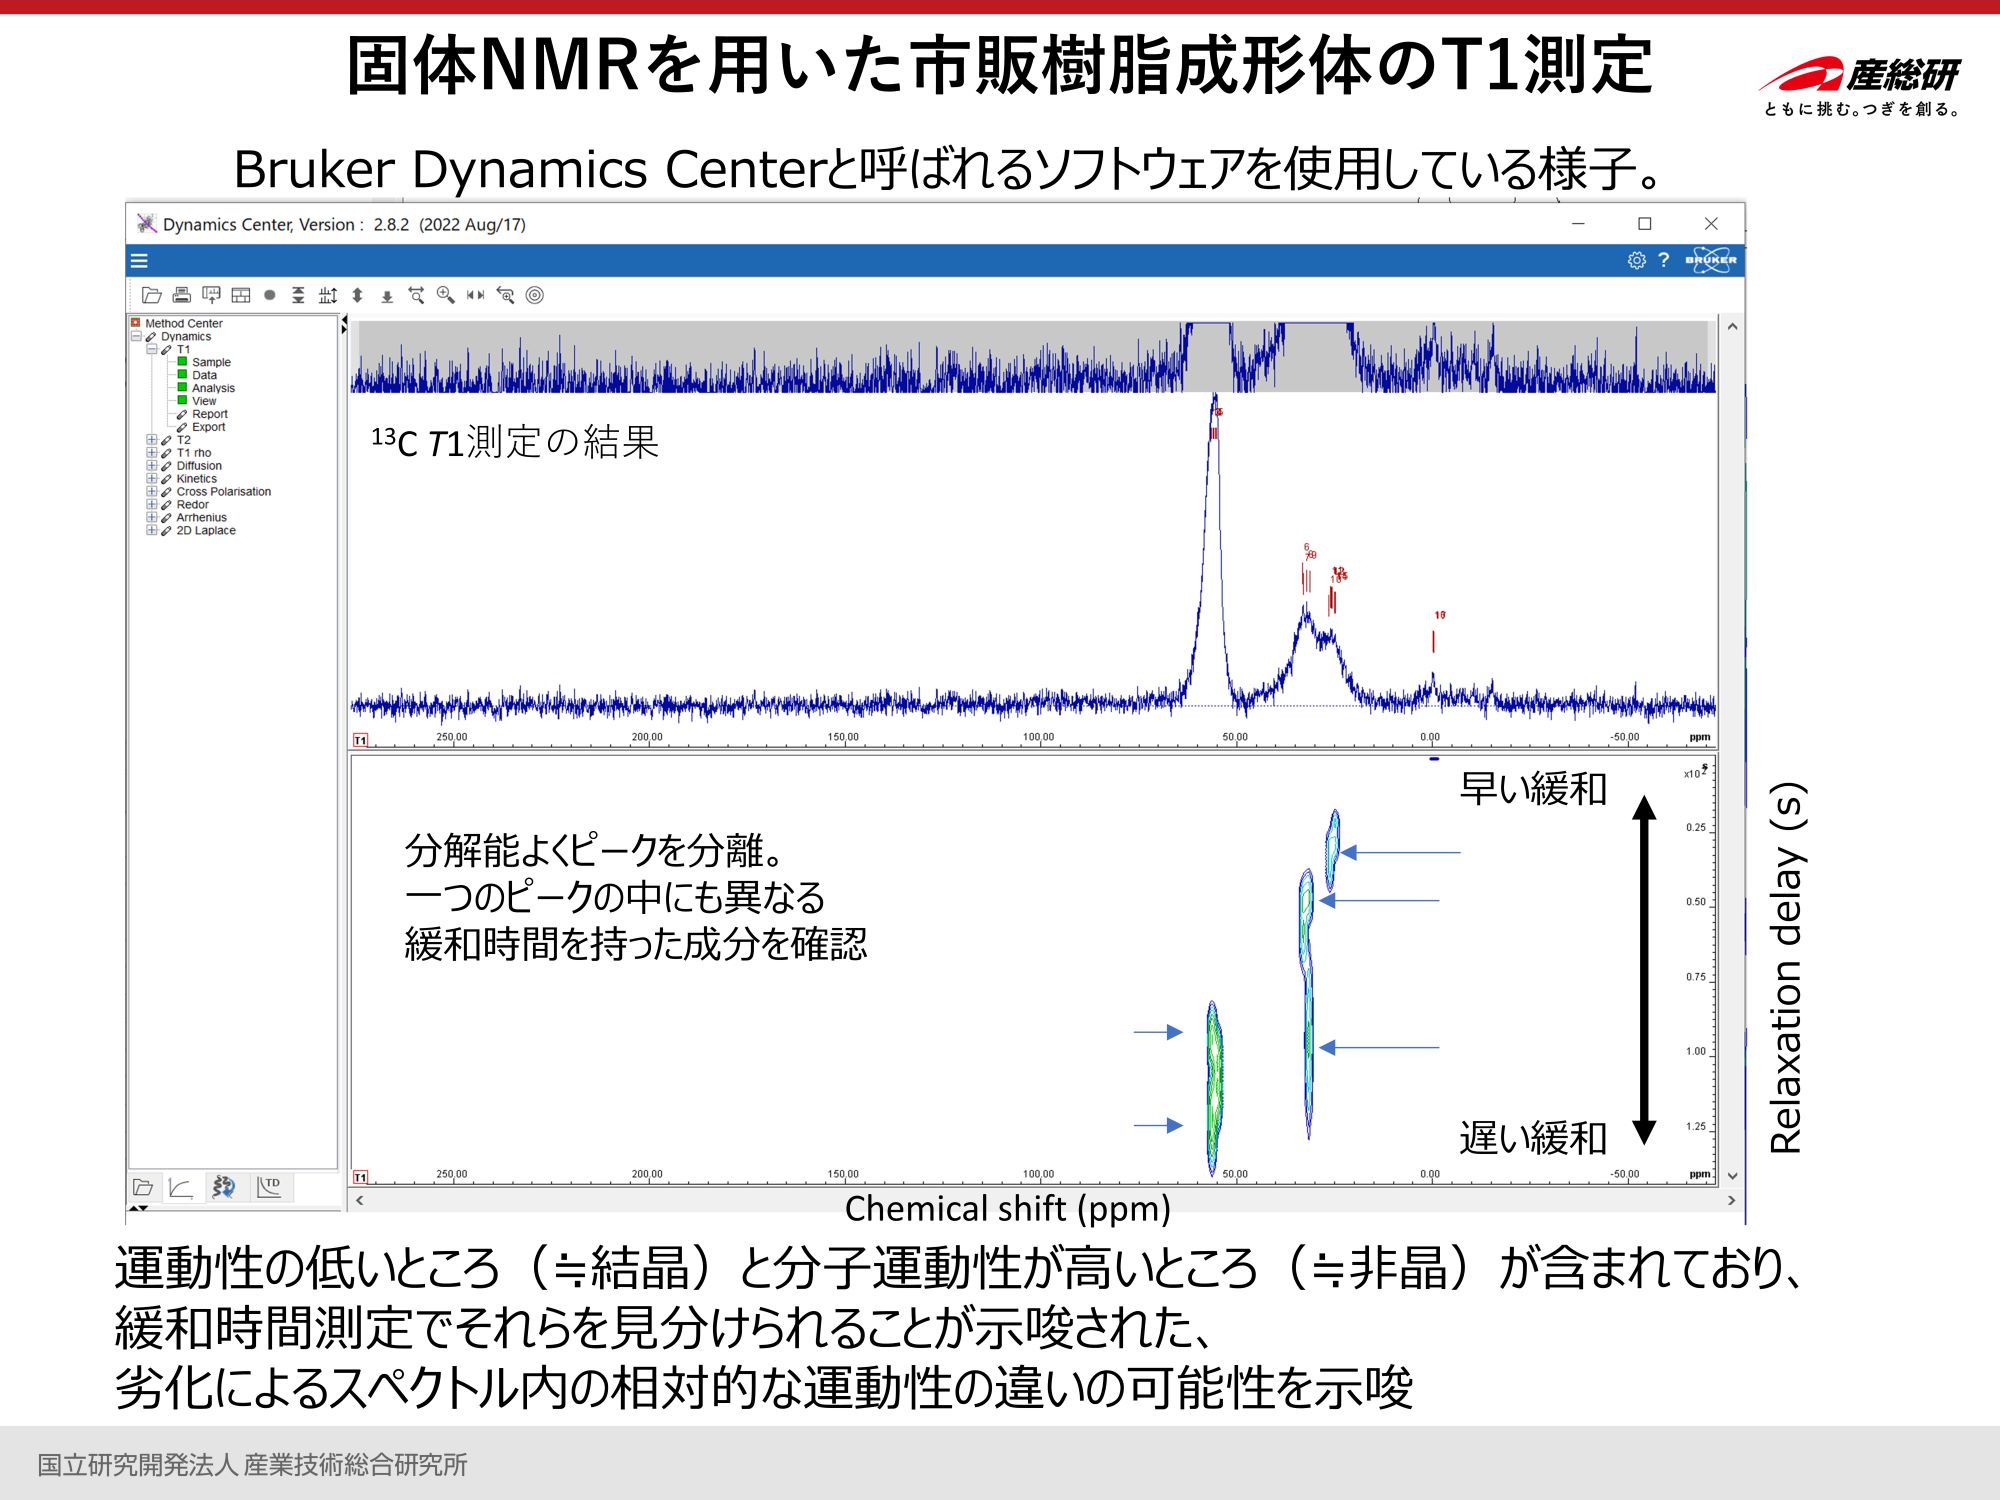Screen dimensions: 2000x1500
Task: Click the layout grid toolbar icon
Action: click(241, 295)
